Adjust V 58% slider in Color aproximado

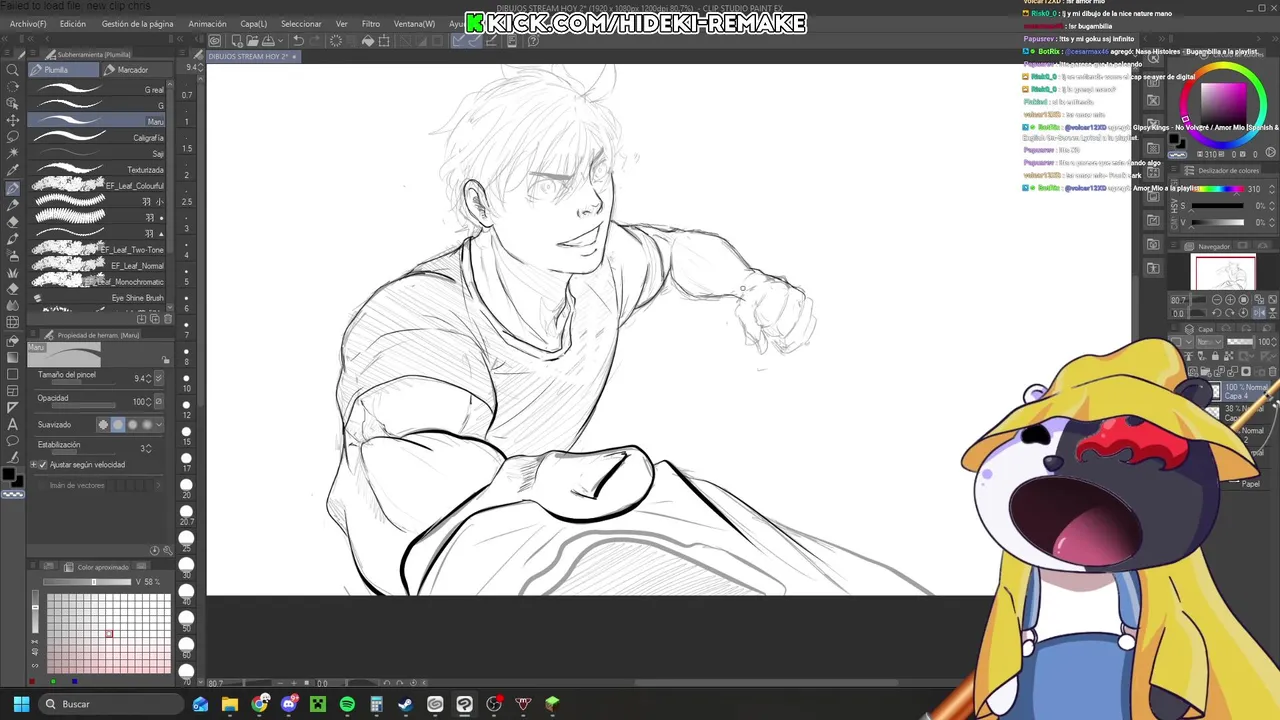coord(87,582)
